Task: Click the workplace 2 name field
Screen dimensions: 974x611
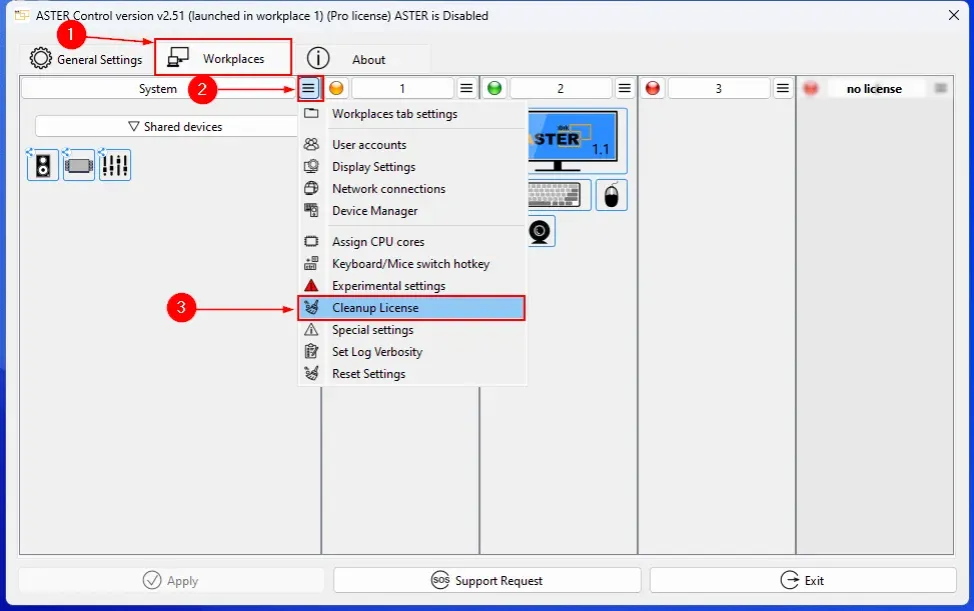Action: point(560,89)
